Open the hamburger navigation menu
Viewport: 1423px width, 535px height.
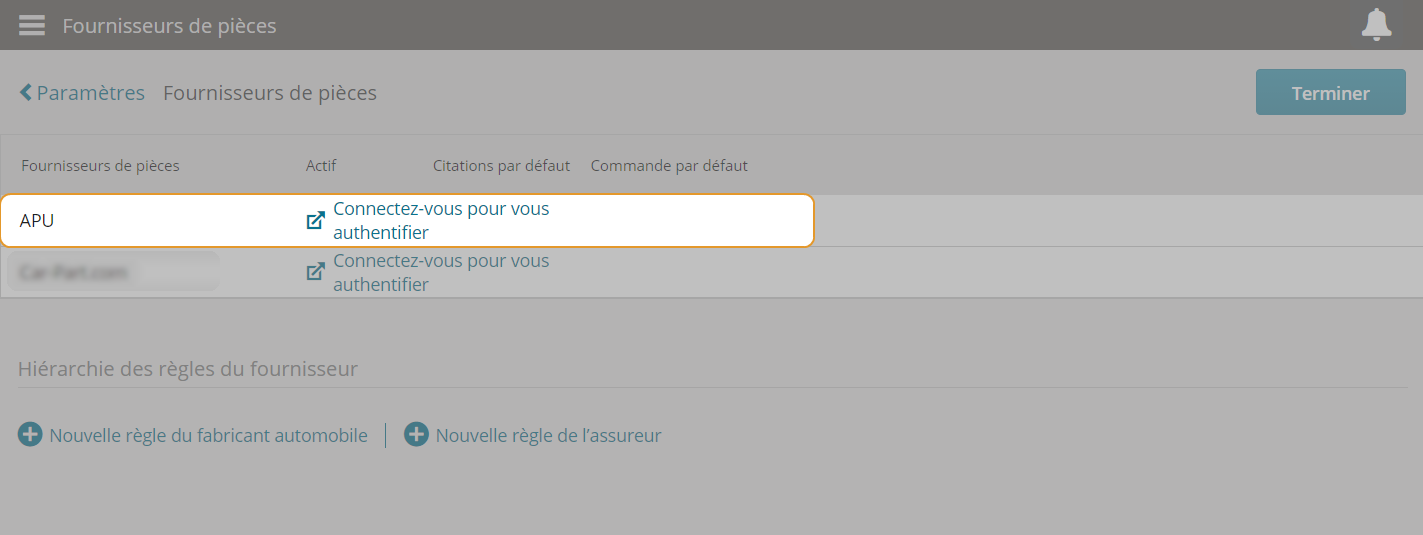click(32, 25)
